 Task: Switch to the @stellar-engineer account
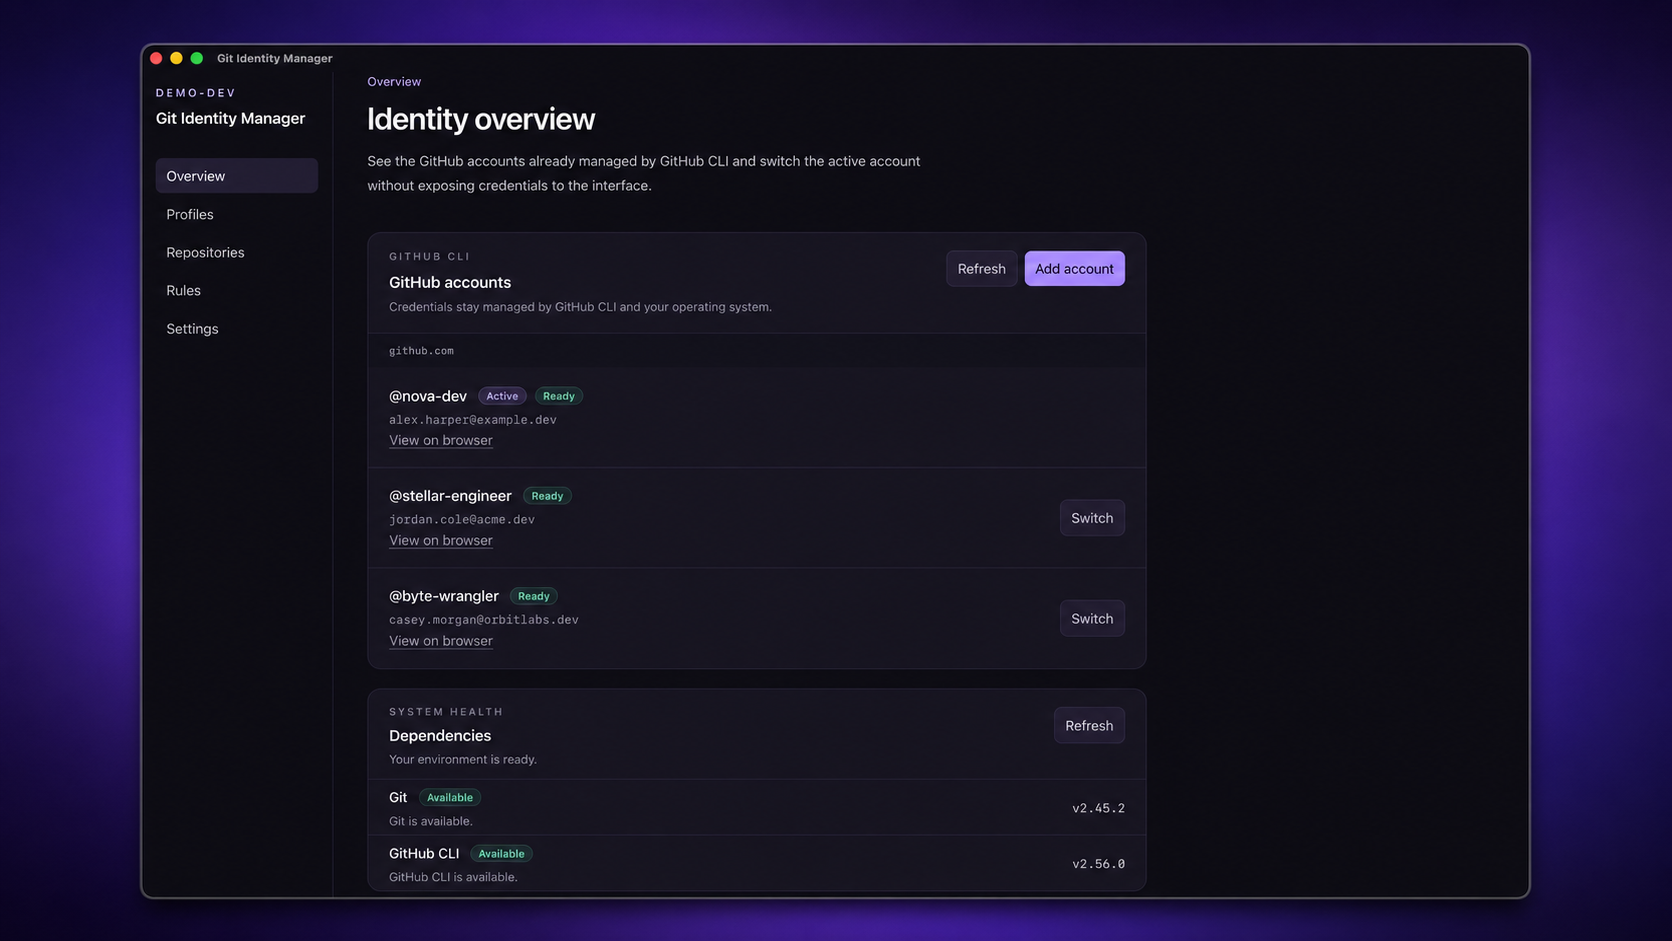pyautogui.click(x=1092, y=518)
